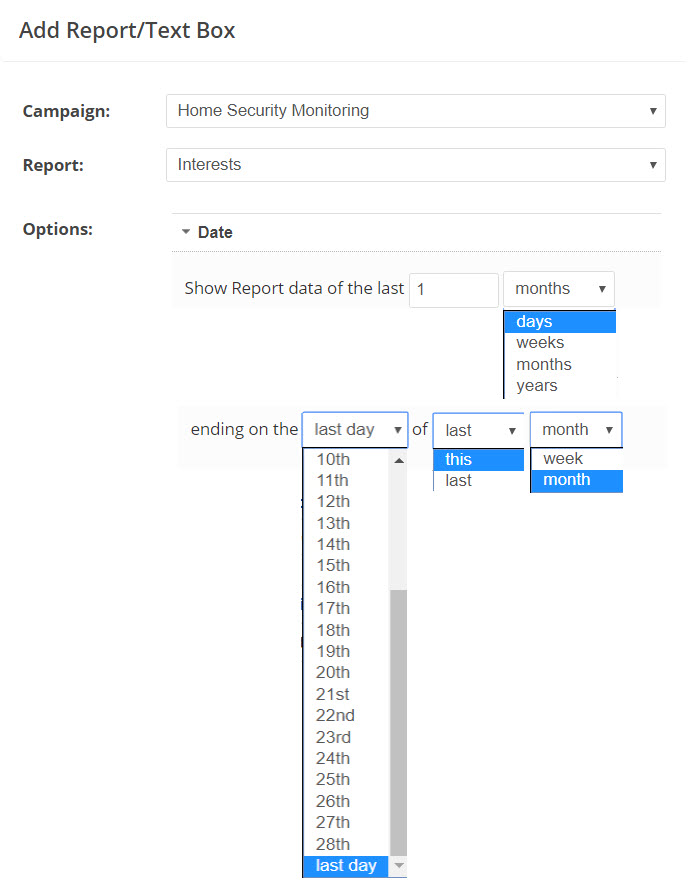This screenshot has height=893, width=693.
Task: Click the day list scroll up arrow
Action: (398, 461)
